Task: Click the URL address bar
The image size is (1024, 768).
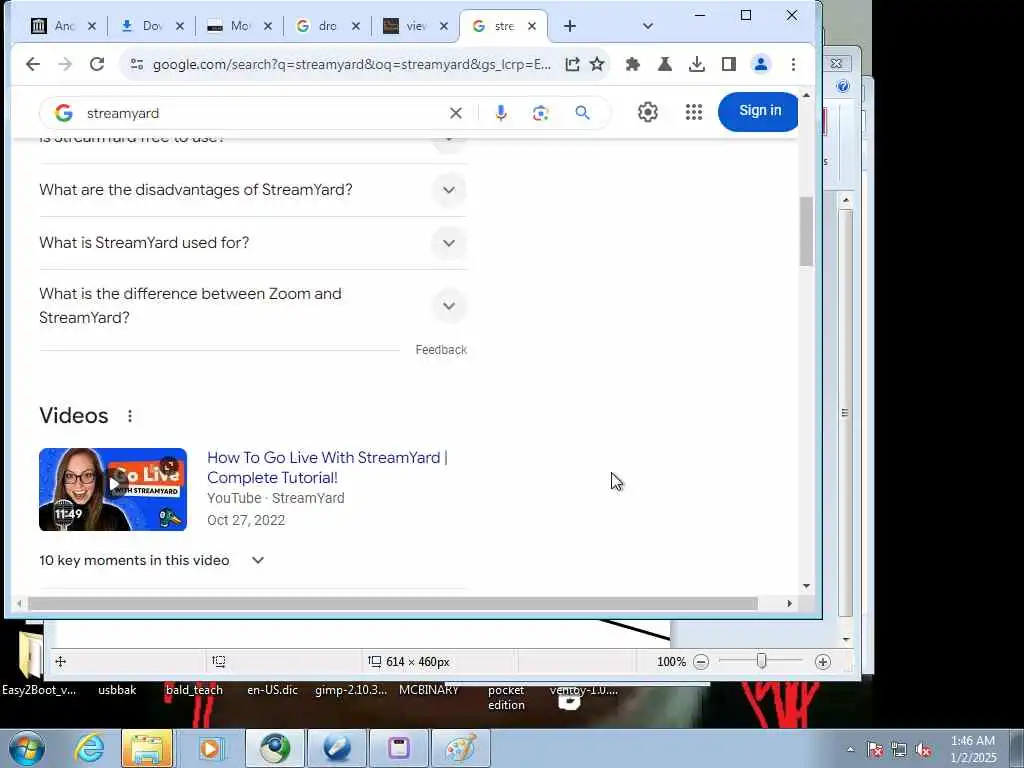Action: coord(351,64)
